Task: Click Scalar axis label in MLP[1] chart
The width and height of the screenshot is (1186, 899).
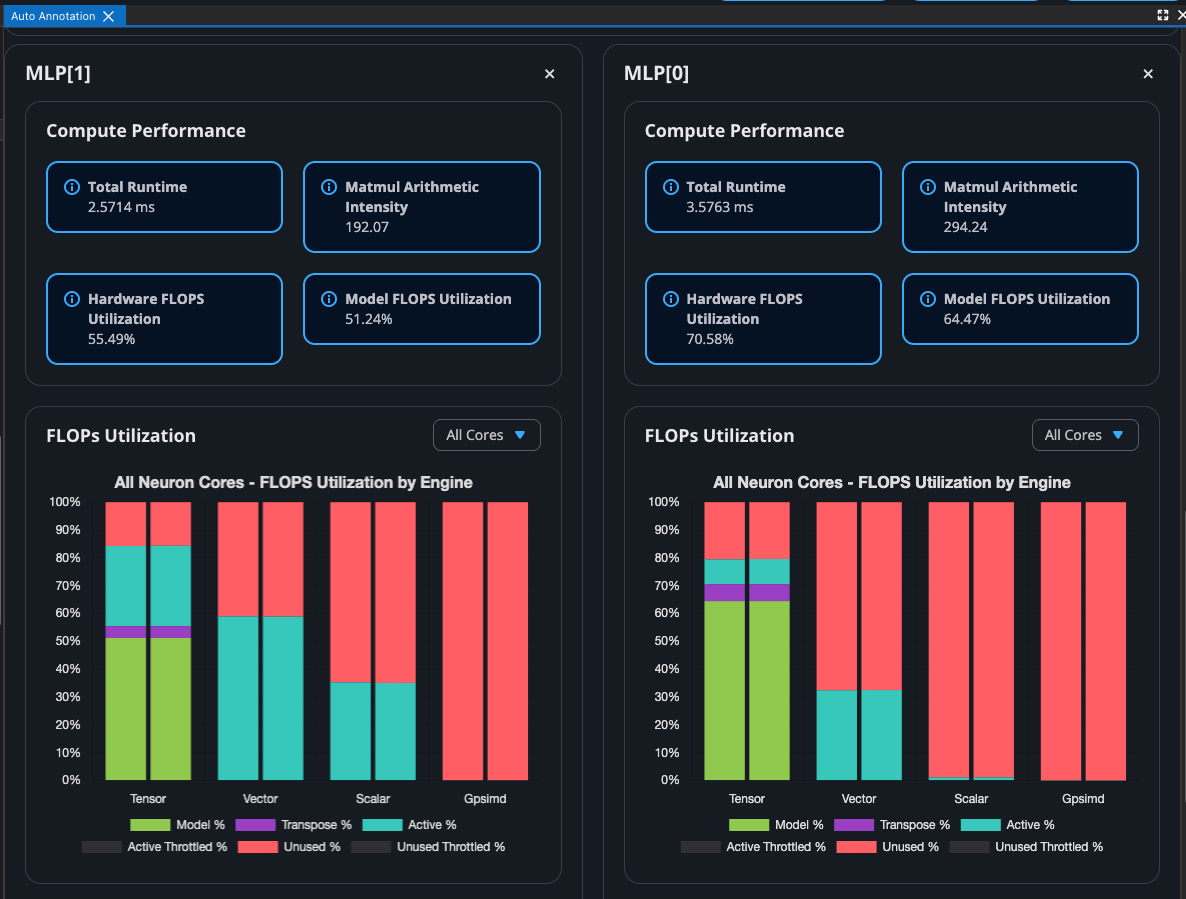Action: [373, 798]
